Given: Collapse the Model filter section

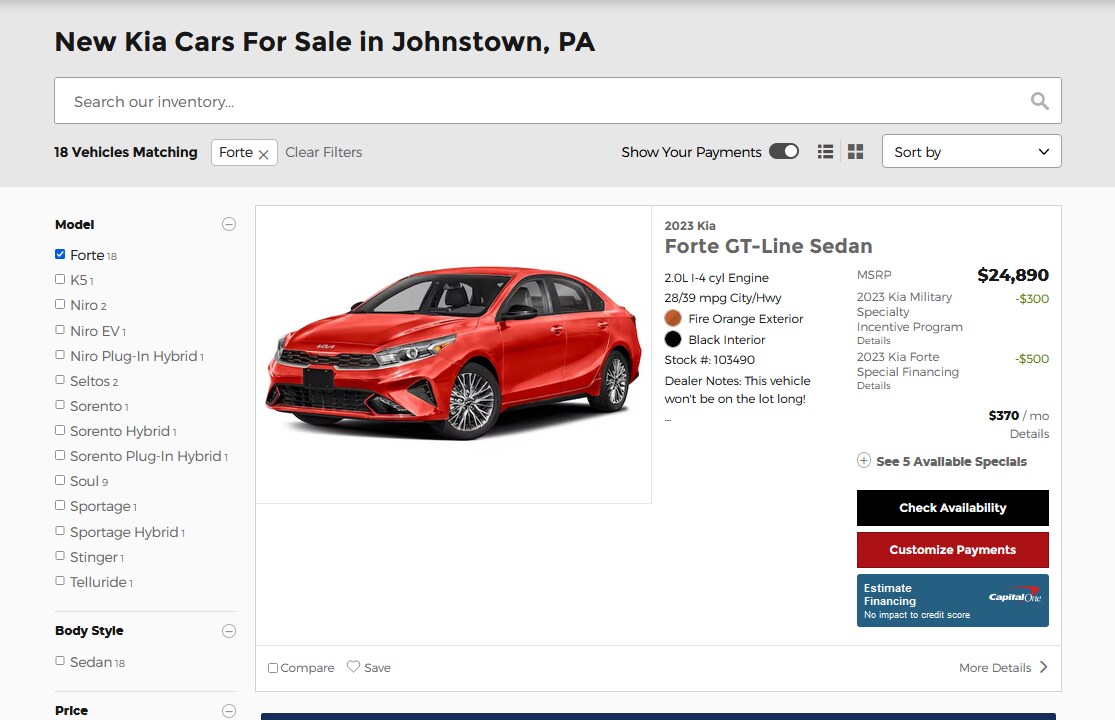Looking at the screenshot, I should coord(229,224).
